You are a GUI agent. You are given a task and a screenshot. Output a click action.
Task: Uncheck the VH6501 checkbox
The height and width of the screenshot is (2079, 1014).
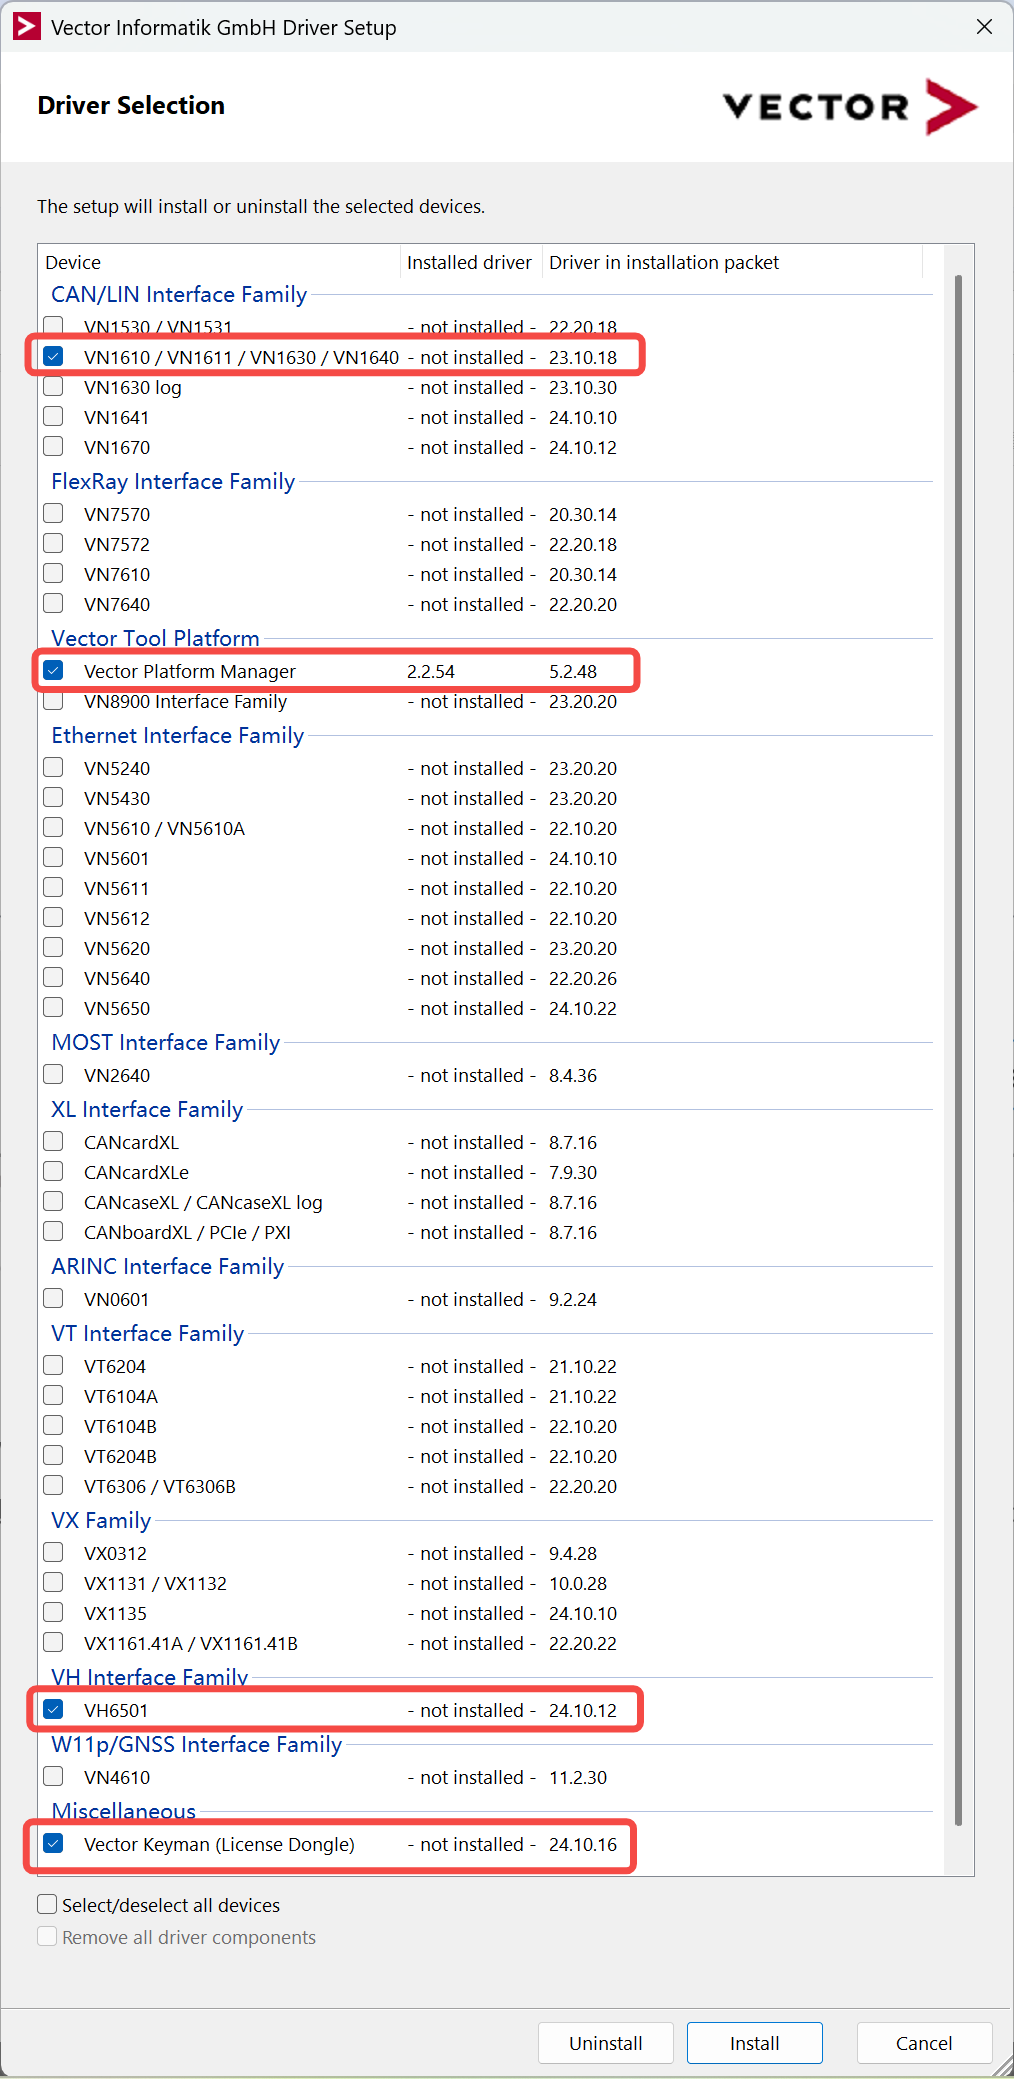tap(54, 1709)
